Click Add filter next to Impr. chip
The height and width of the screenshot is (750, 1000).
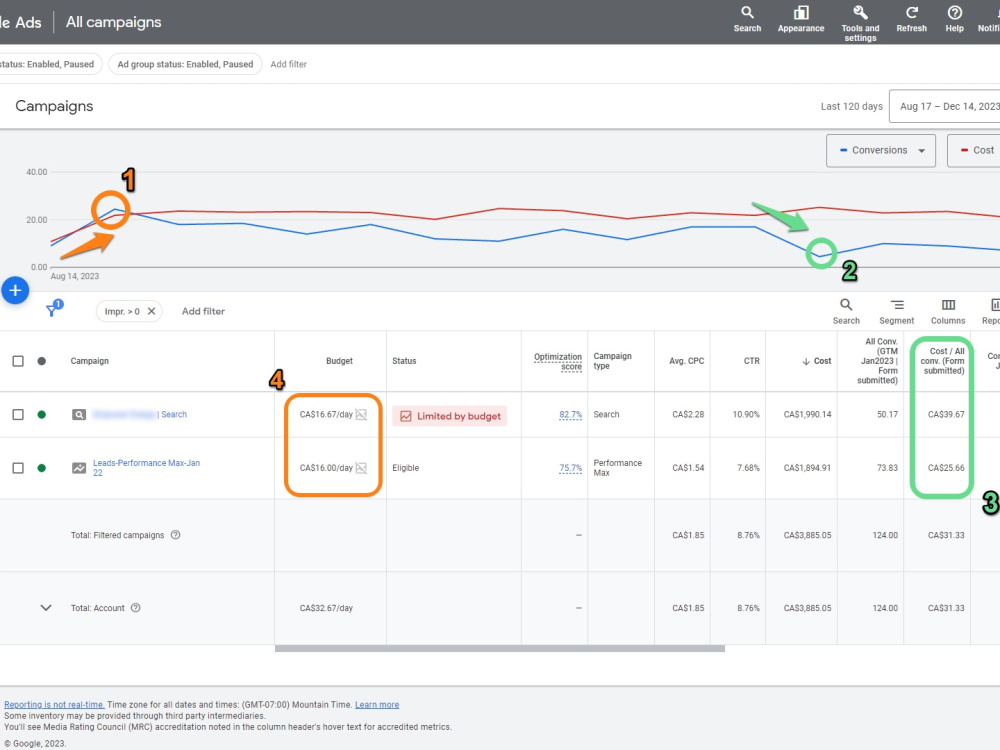click(x=203, y=311)
